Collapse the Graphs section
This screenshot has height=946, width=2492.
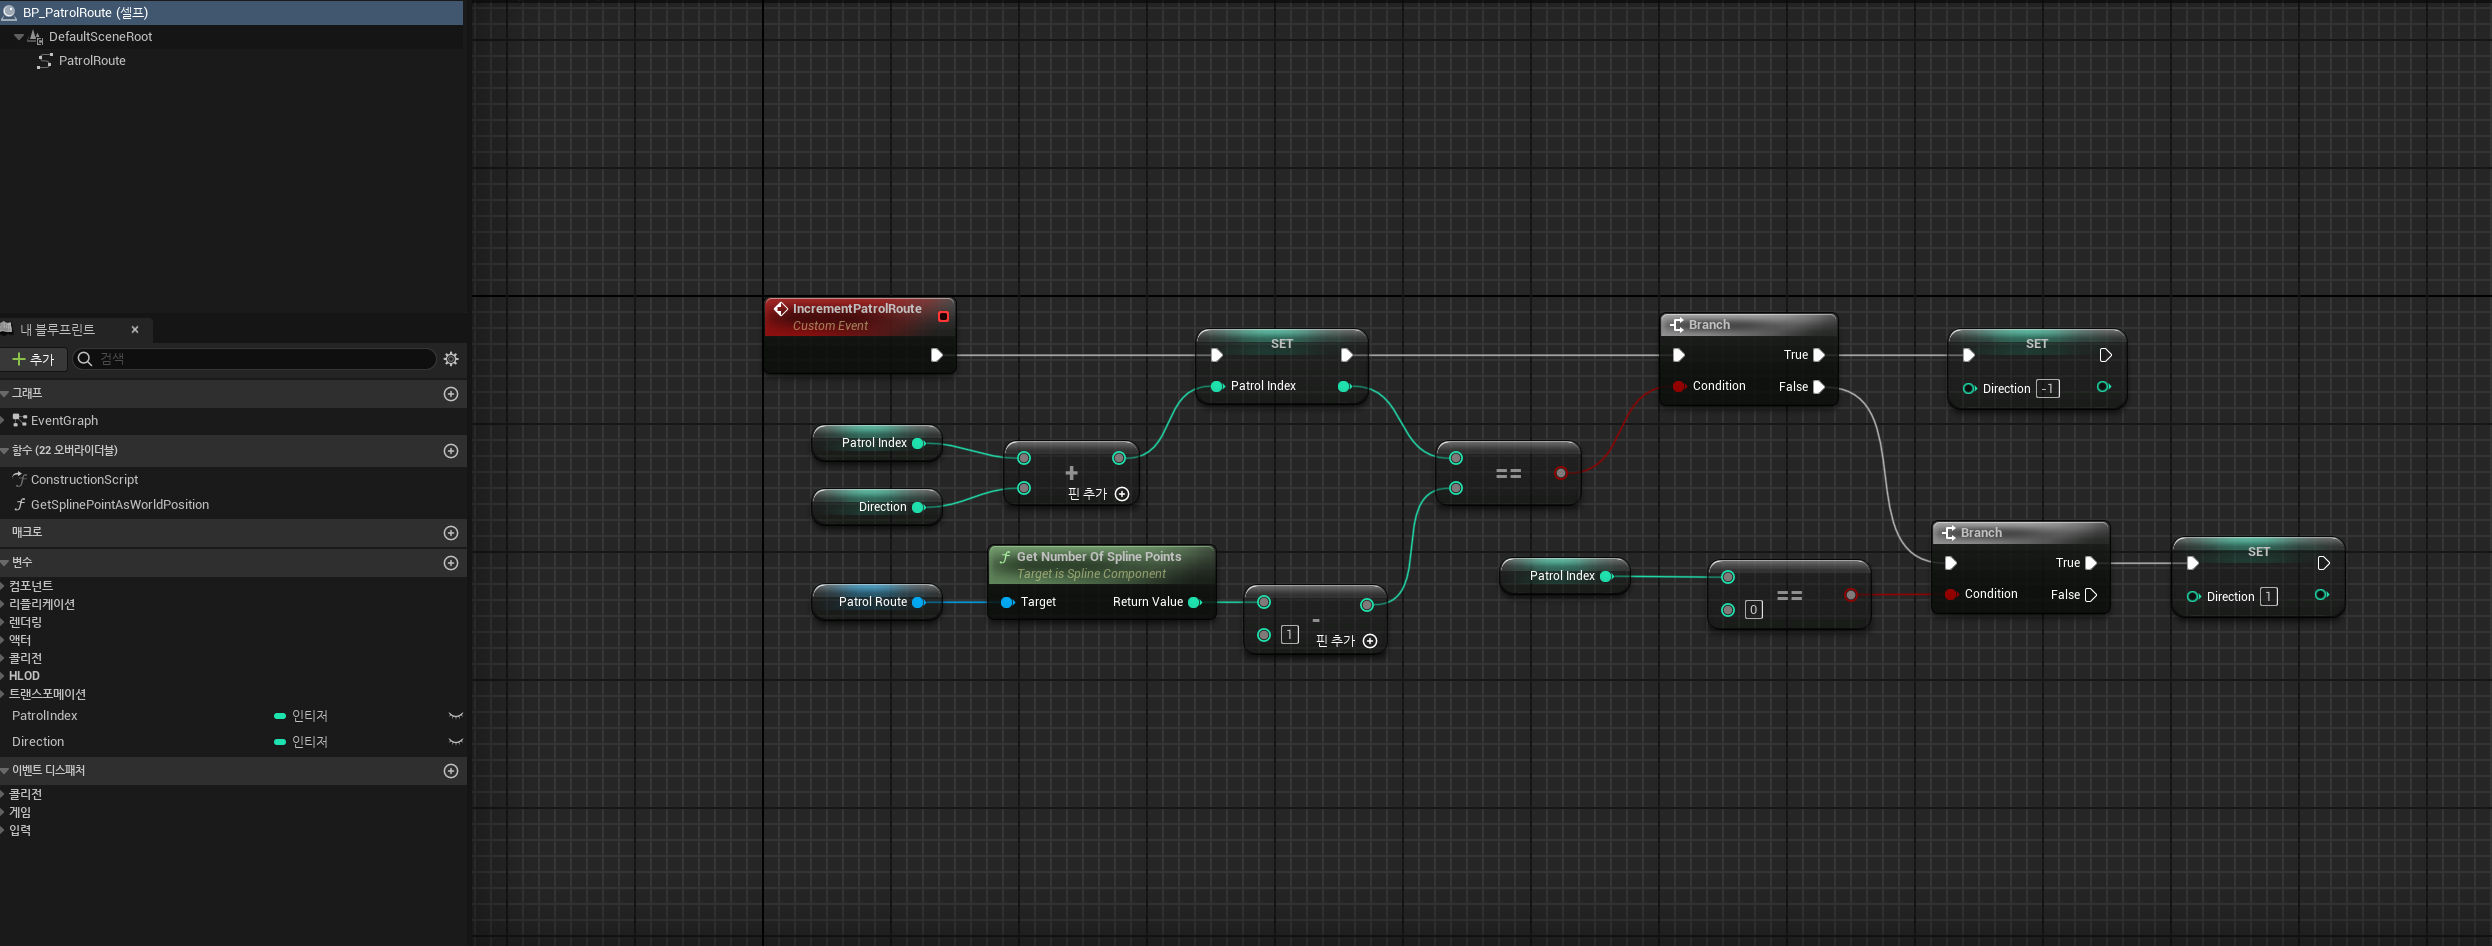point(5,394)
